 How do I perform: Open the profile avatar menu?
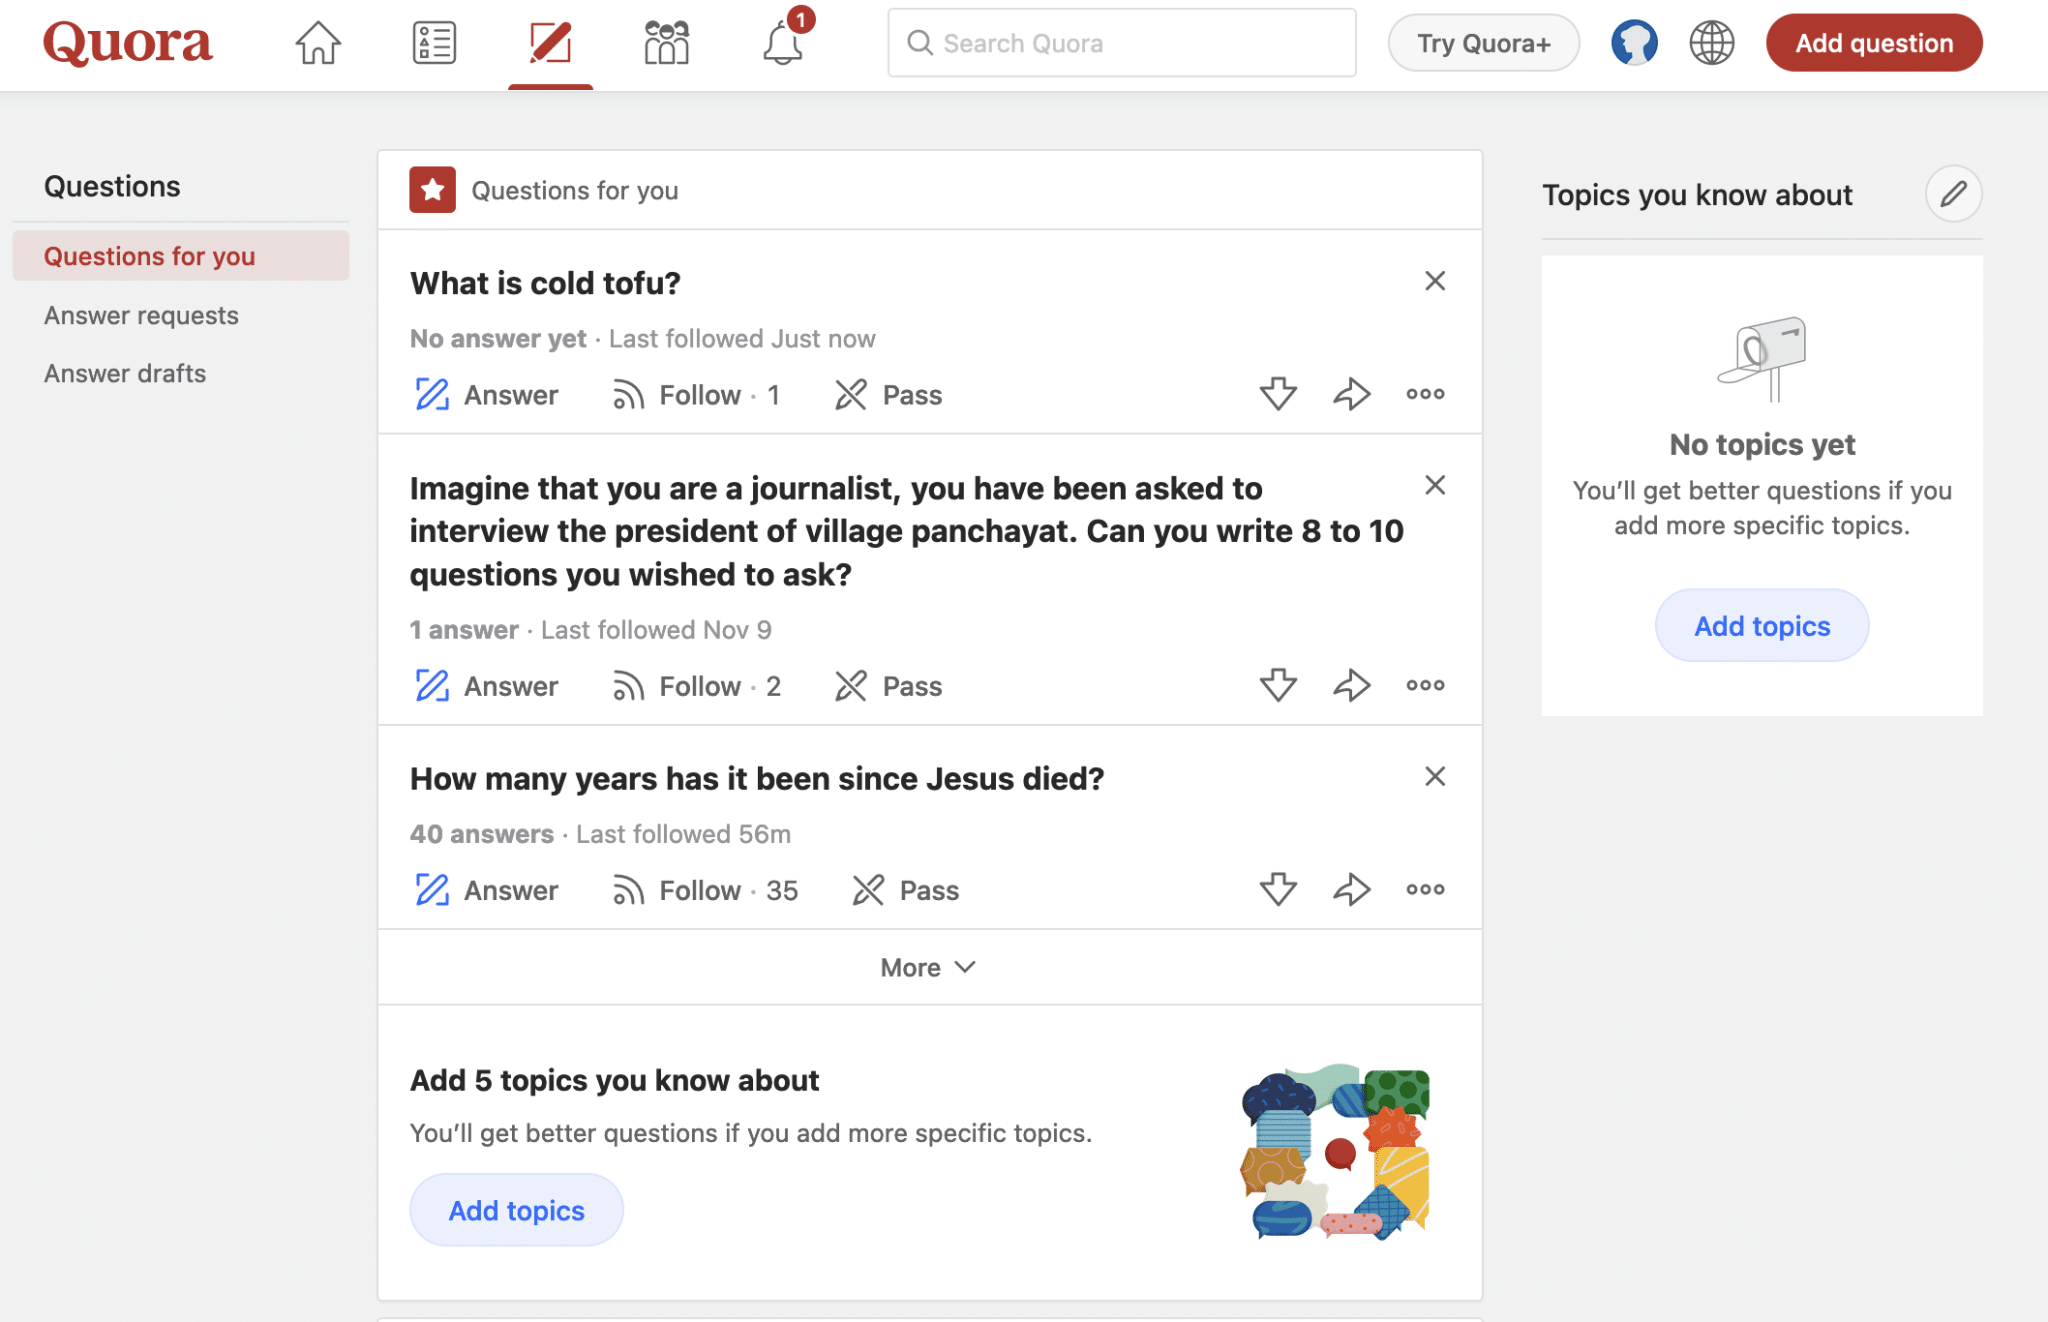click(1634, 43)
